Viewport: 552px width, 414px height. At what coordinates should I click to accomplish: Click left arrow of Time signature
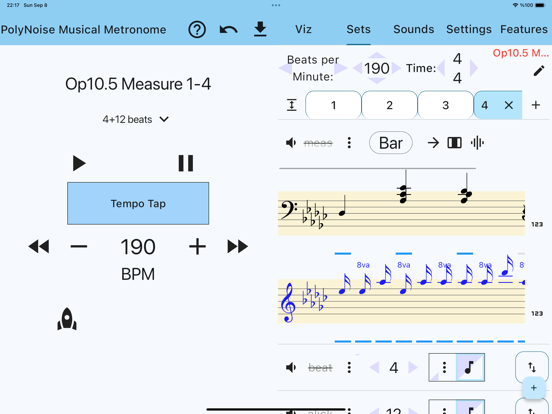tap(441, 68)
